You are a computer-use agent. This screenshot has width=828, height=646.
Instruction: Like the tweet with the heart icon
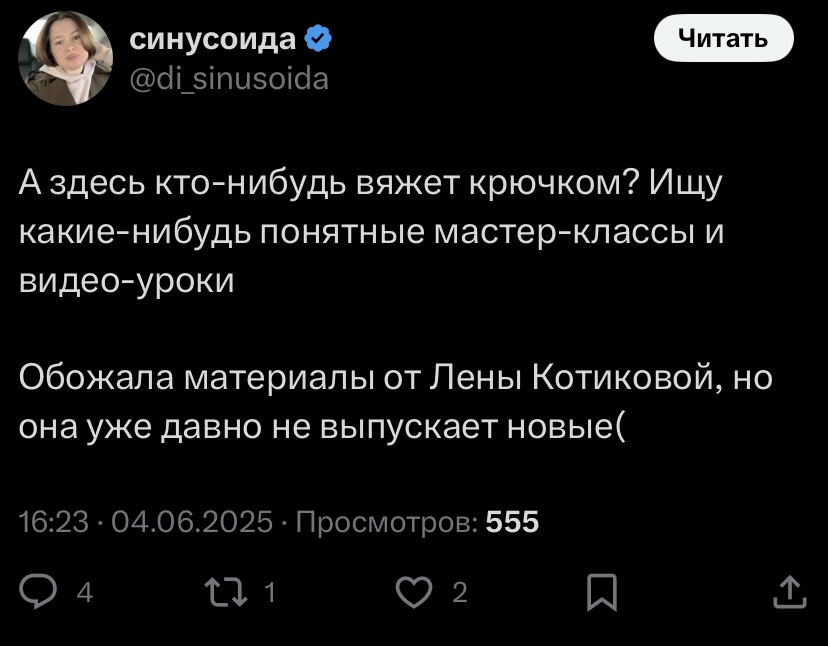pyautogui.click(x=414, y=592)
